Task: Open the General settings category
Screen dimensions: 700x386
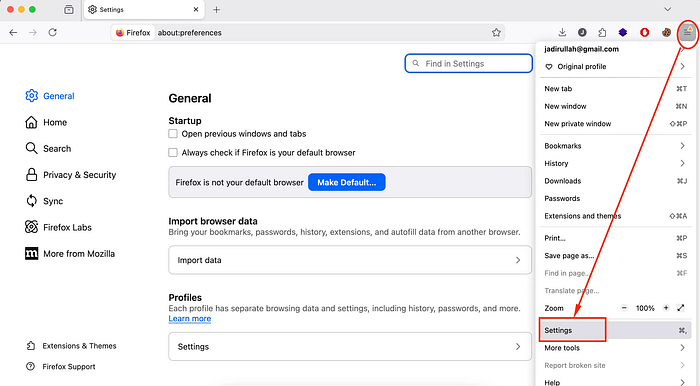Action: pyautogui.click(x=50, y=96)
